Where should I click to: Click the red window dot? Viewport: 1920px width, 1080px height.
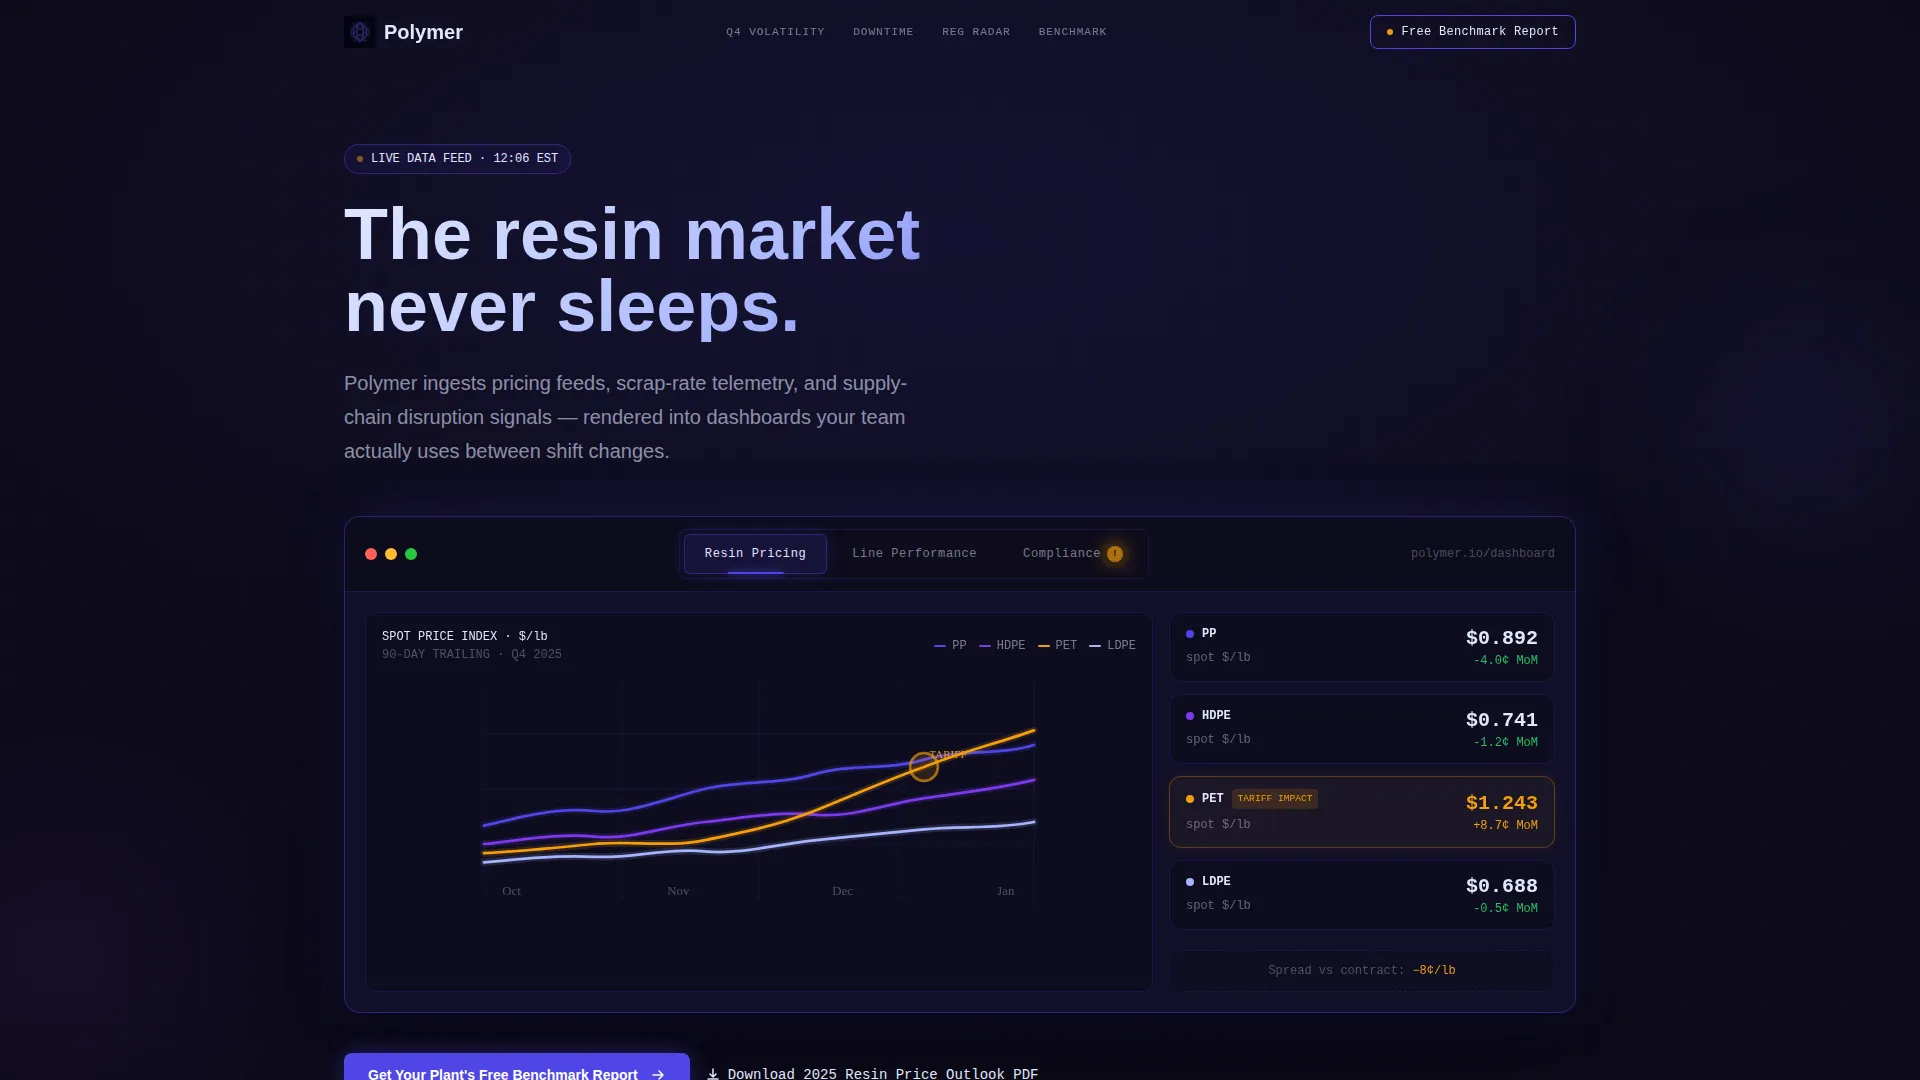pyautogui.click(x=371, y=554)
